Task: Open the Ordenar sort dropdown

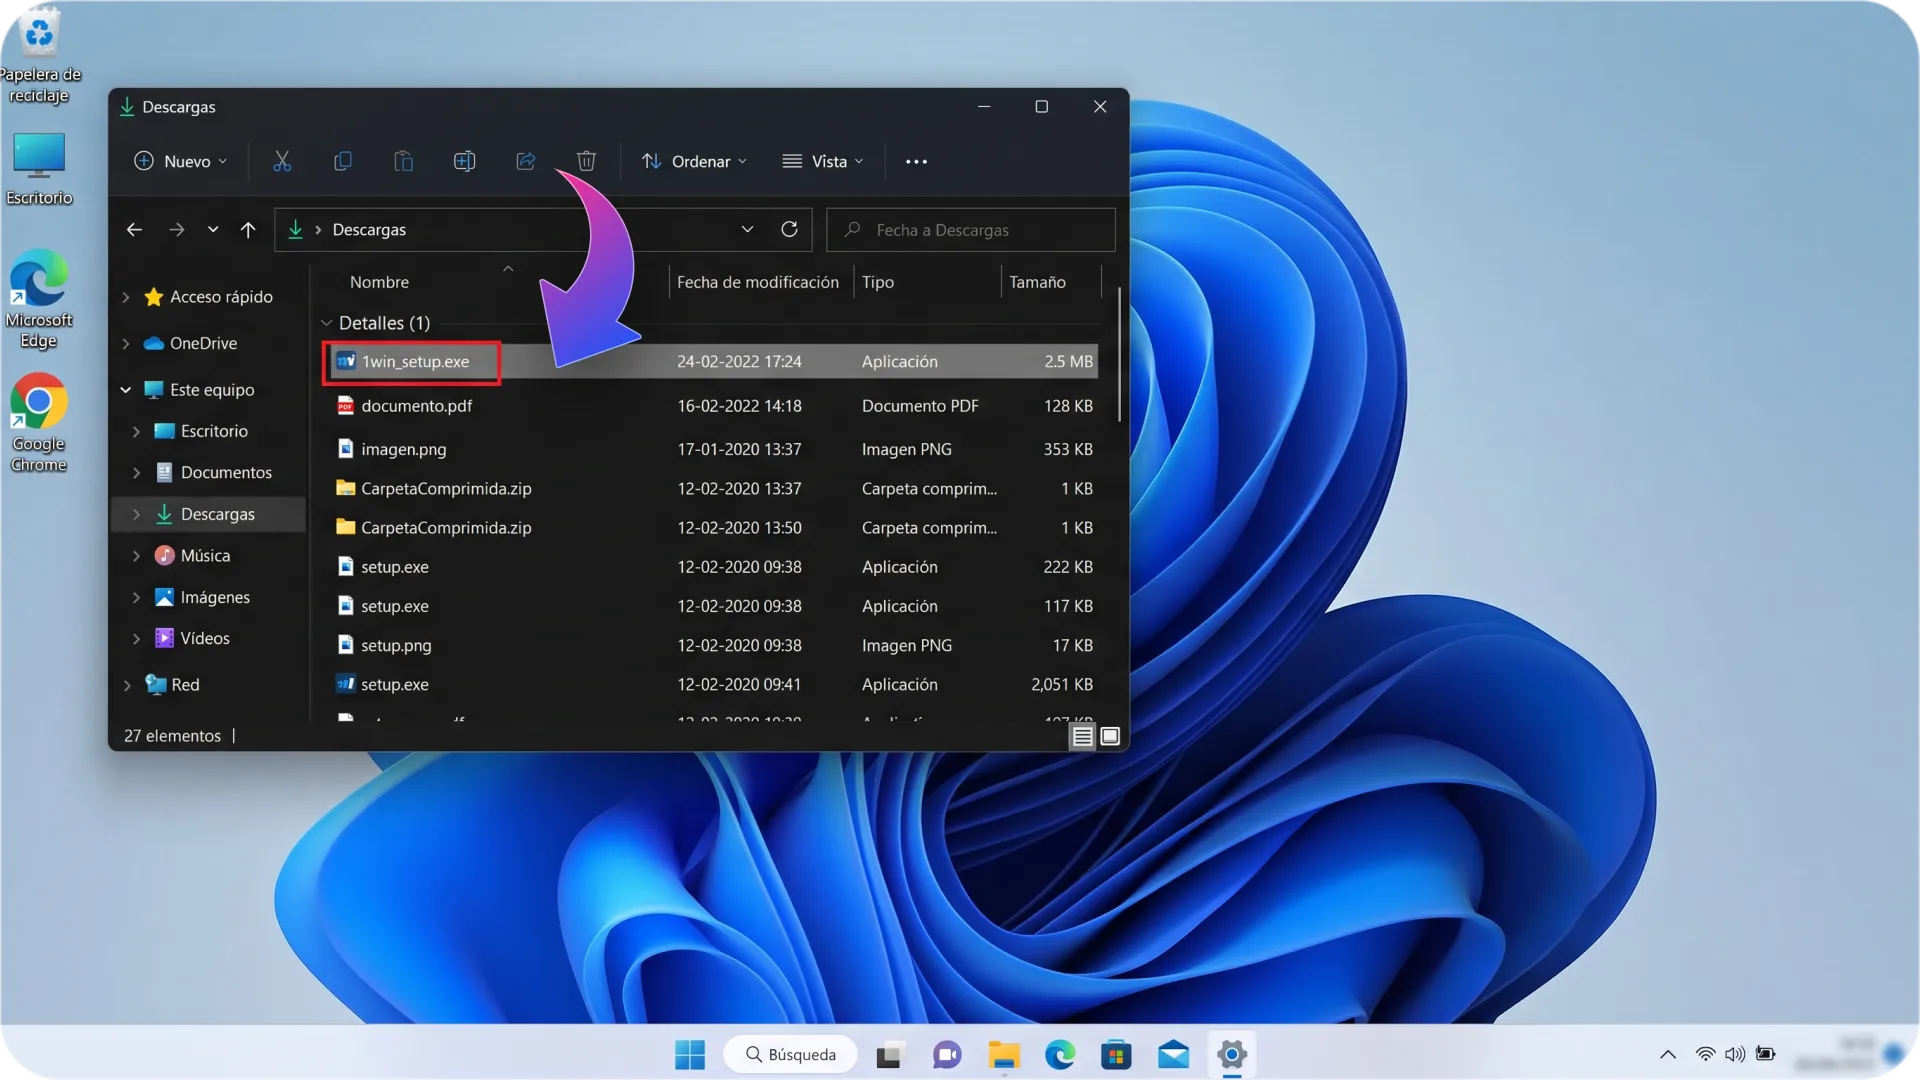Action: 694,161
